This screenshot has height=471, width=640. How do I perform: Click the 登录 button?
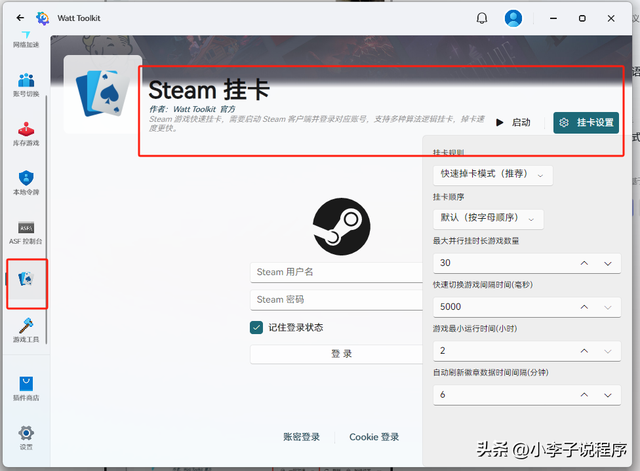(x=336, y=354)
